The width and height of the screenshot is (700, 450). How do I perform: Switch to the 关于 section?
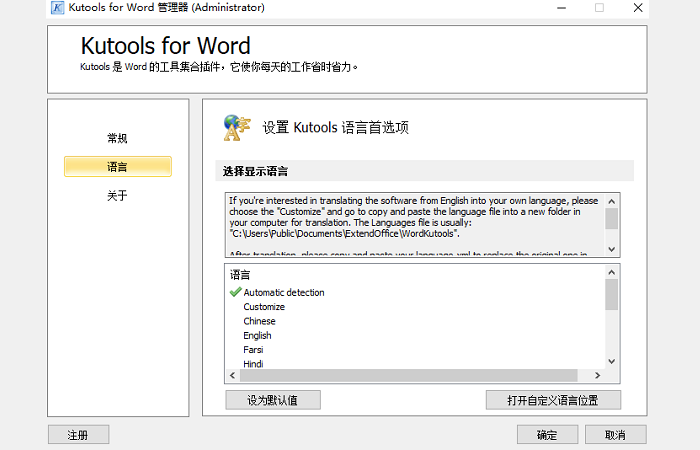coord(117,196)
